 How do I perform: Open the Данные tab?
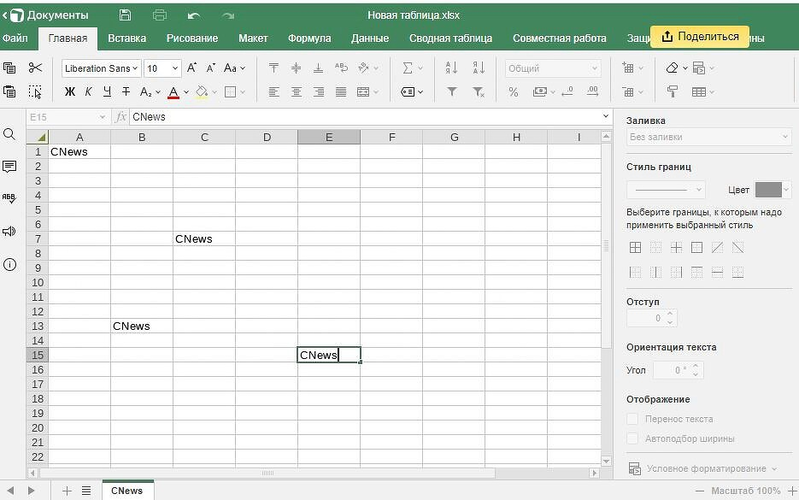(370, 38)
